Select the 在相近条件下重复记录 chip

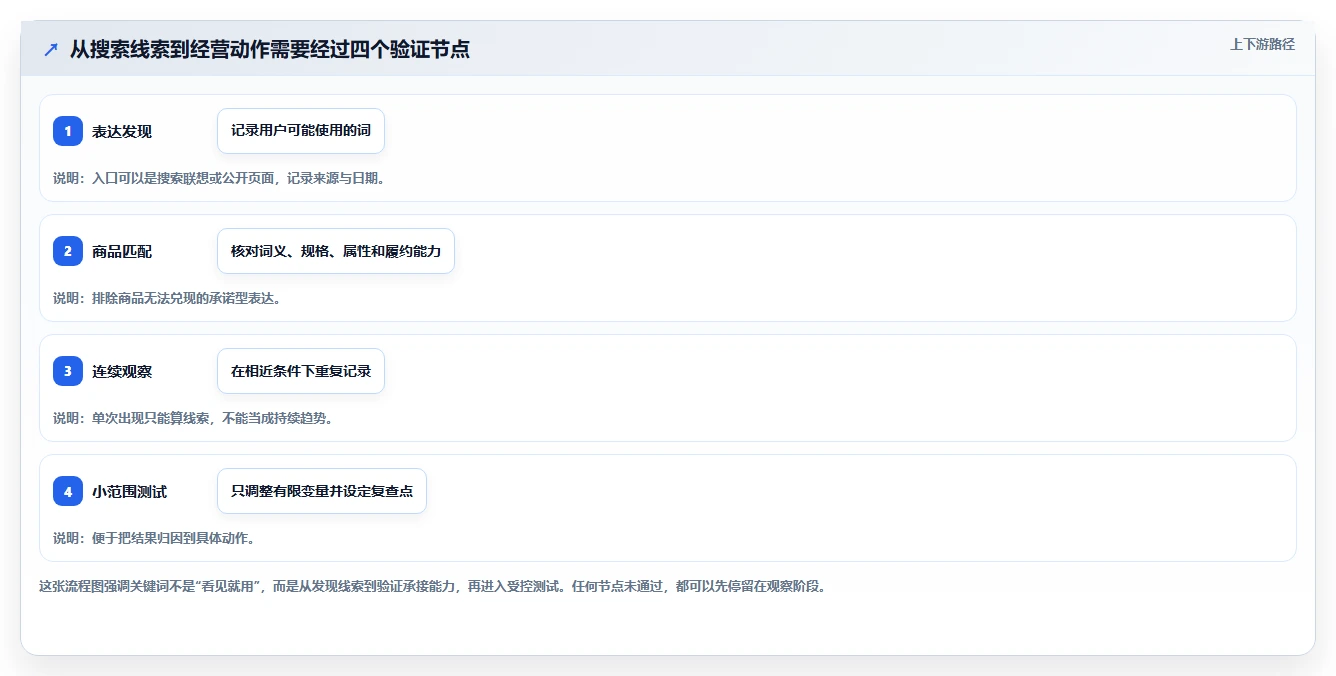301,371
